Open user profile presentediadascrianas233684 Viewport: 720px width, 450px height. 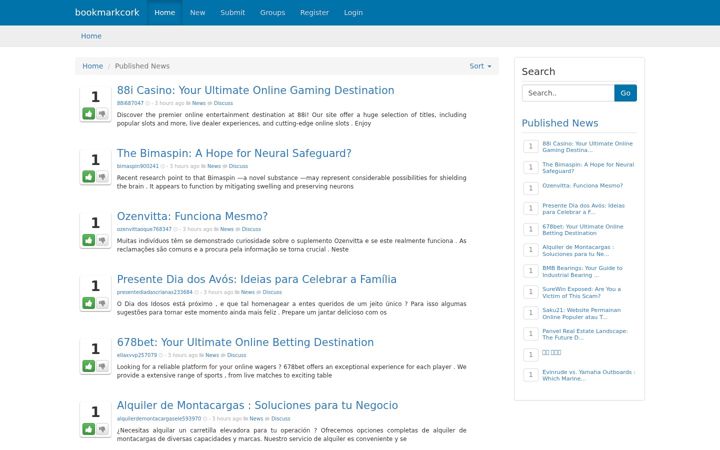(x=154, y=292)
